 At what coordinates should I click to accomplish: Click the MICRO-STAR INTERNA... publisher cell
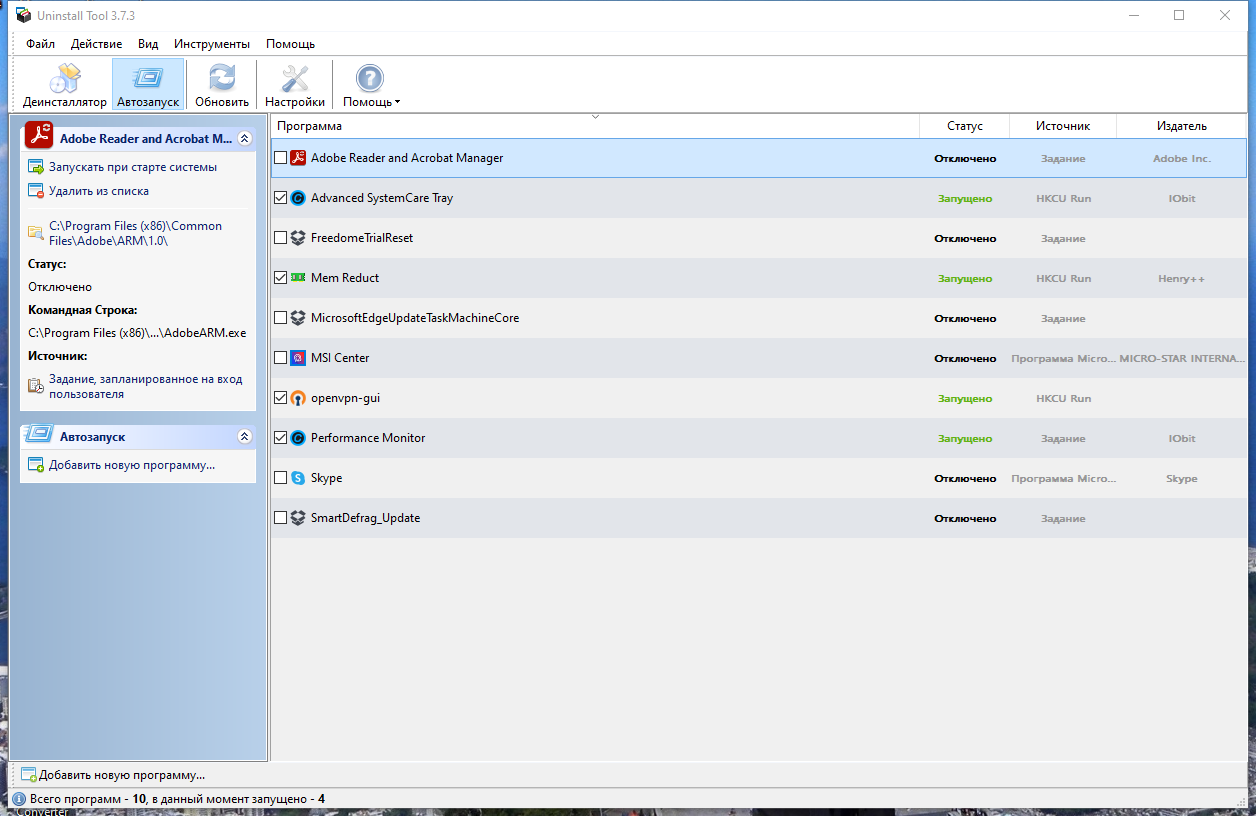[x=1182, y=358]
